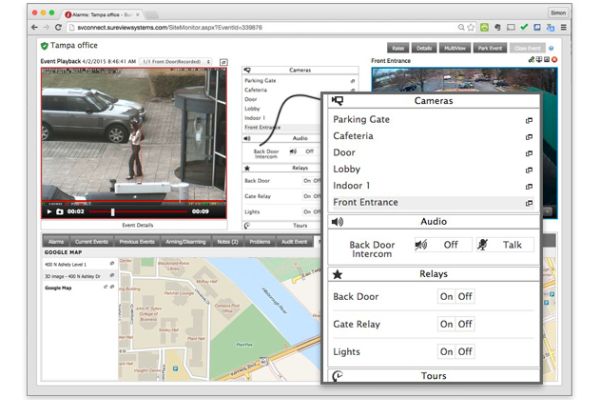
Task: Turn Back Door relay Off in enlarged panel
Action: pyautogui.click(x=465, y=296)
